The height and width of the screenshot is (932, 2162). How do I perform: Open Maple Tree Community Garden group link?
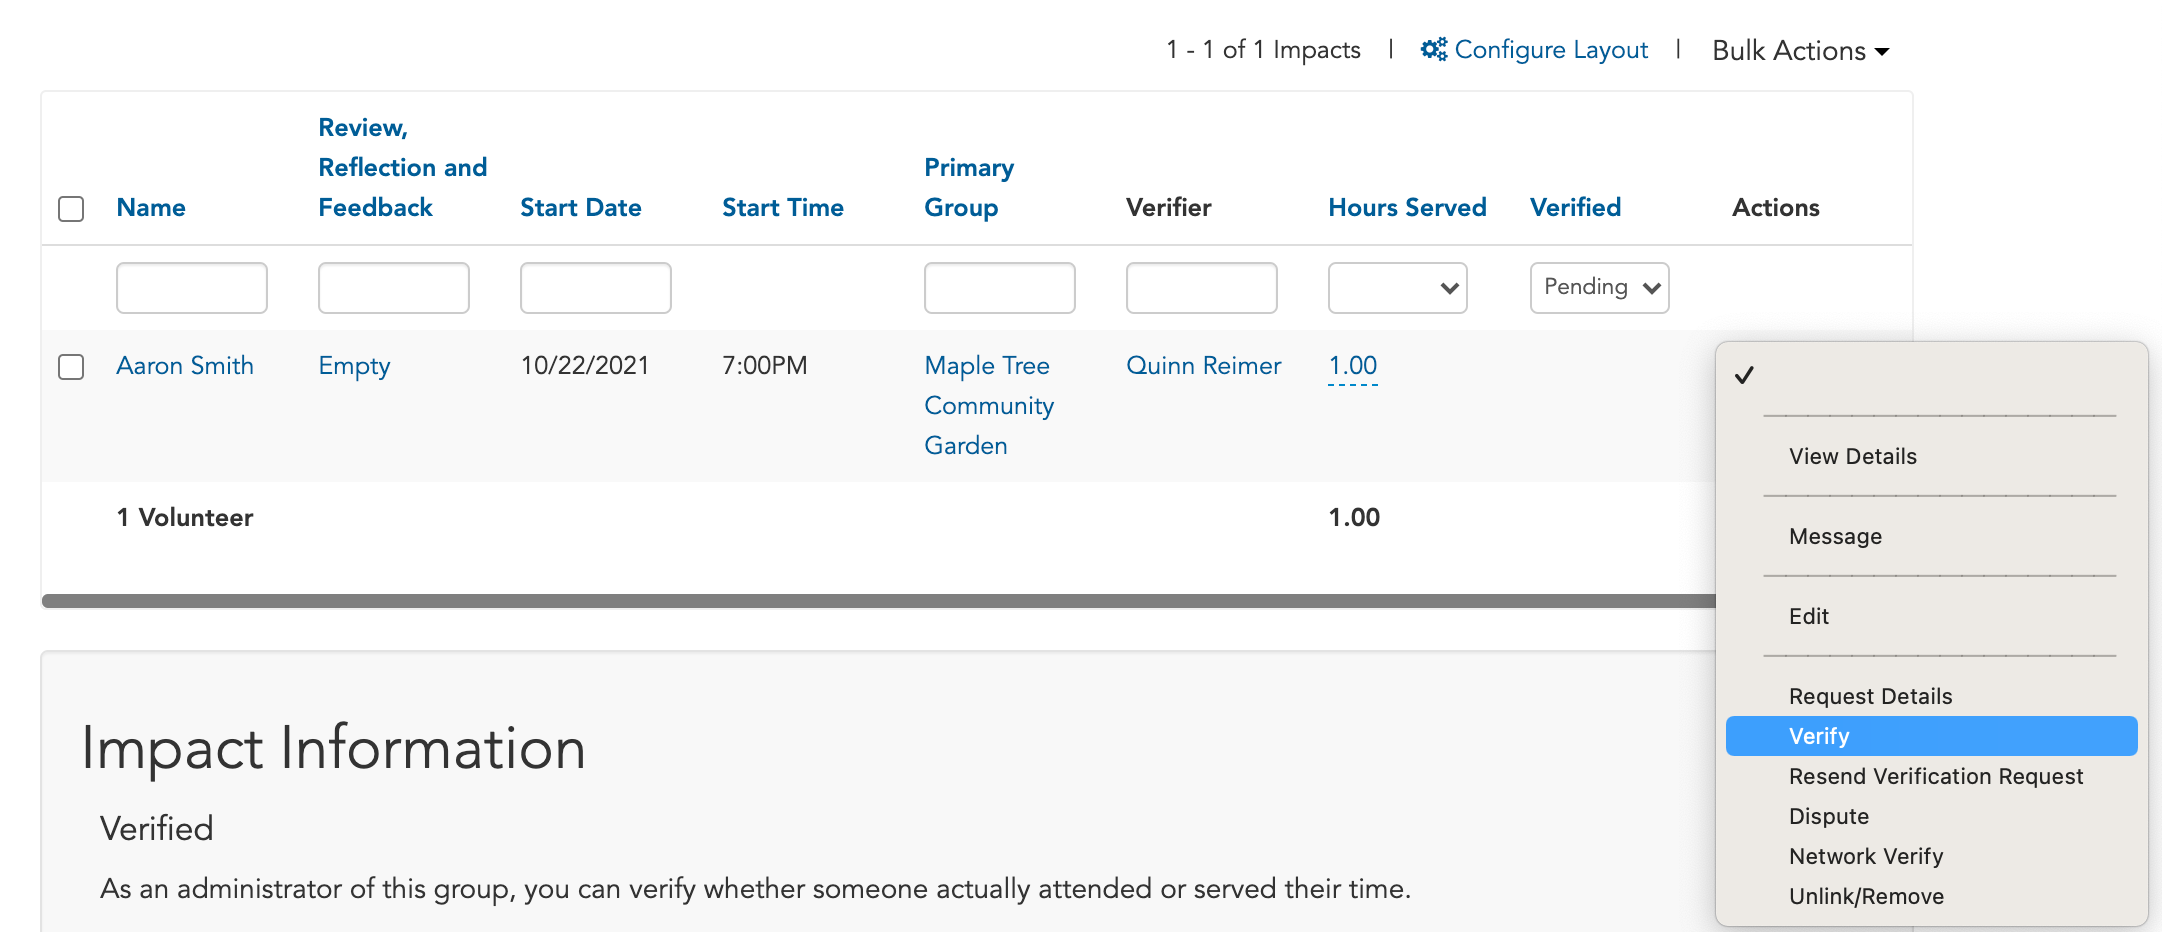[989, 405]
